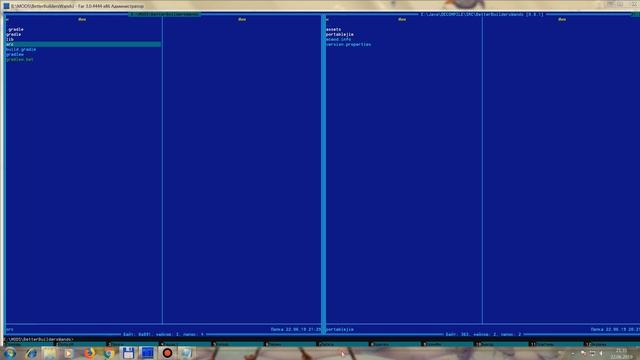
Task: Click the Far icon in the title bar
Action: click(x=6, y=6)
